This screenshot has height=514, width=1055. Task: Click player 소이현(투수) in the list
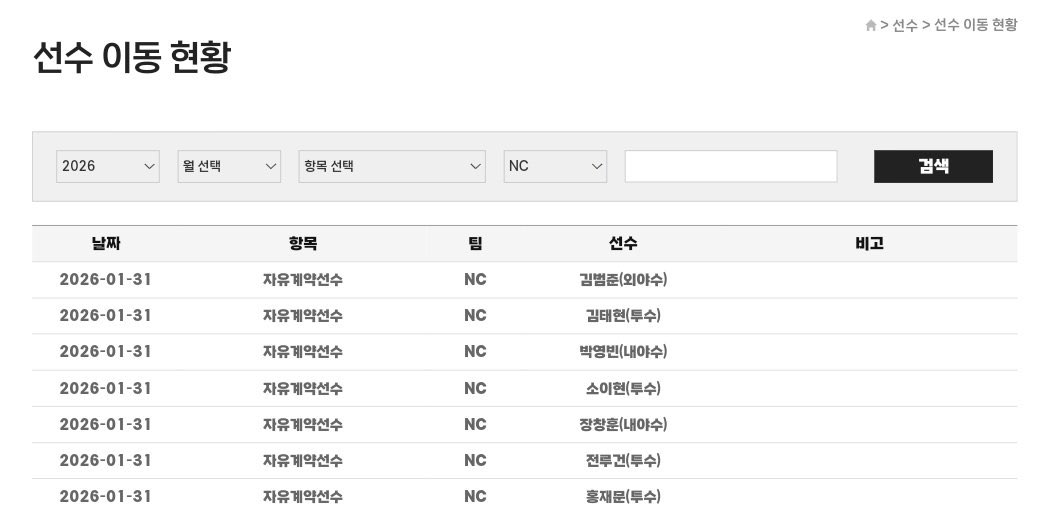click(622, 389)
